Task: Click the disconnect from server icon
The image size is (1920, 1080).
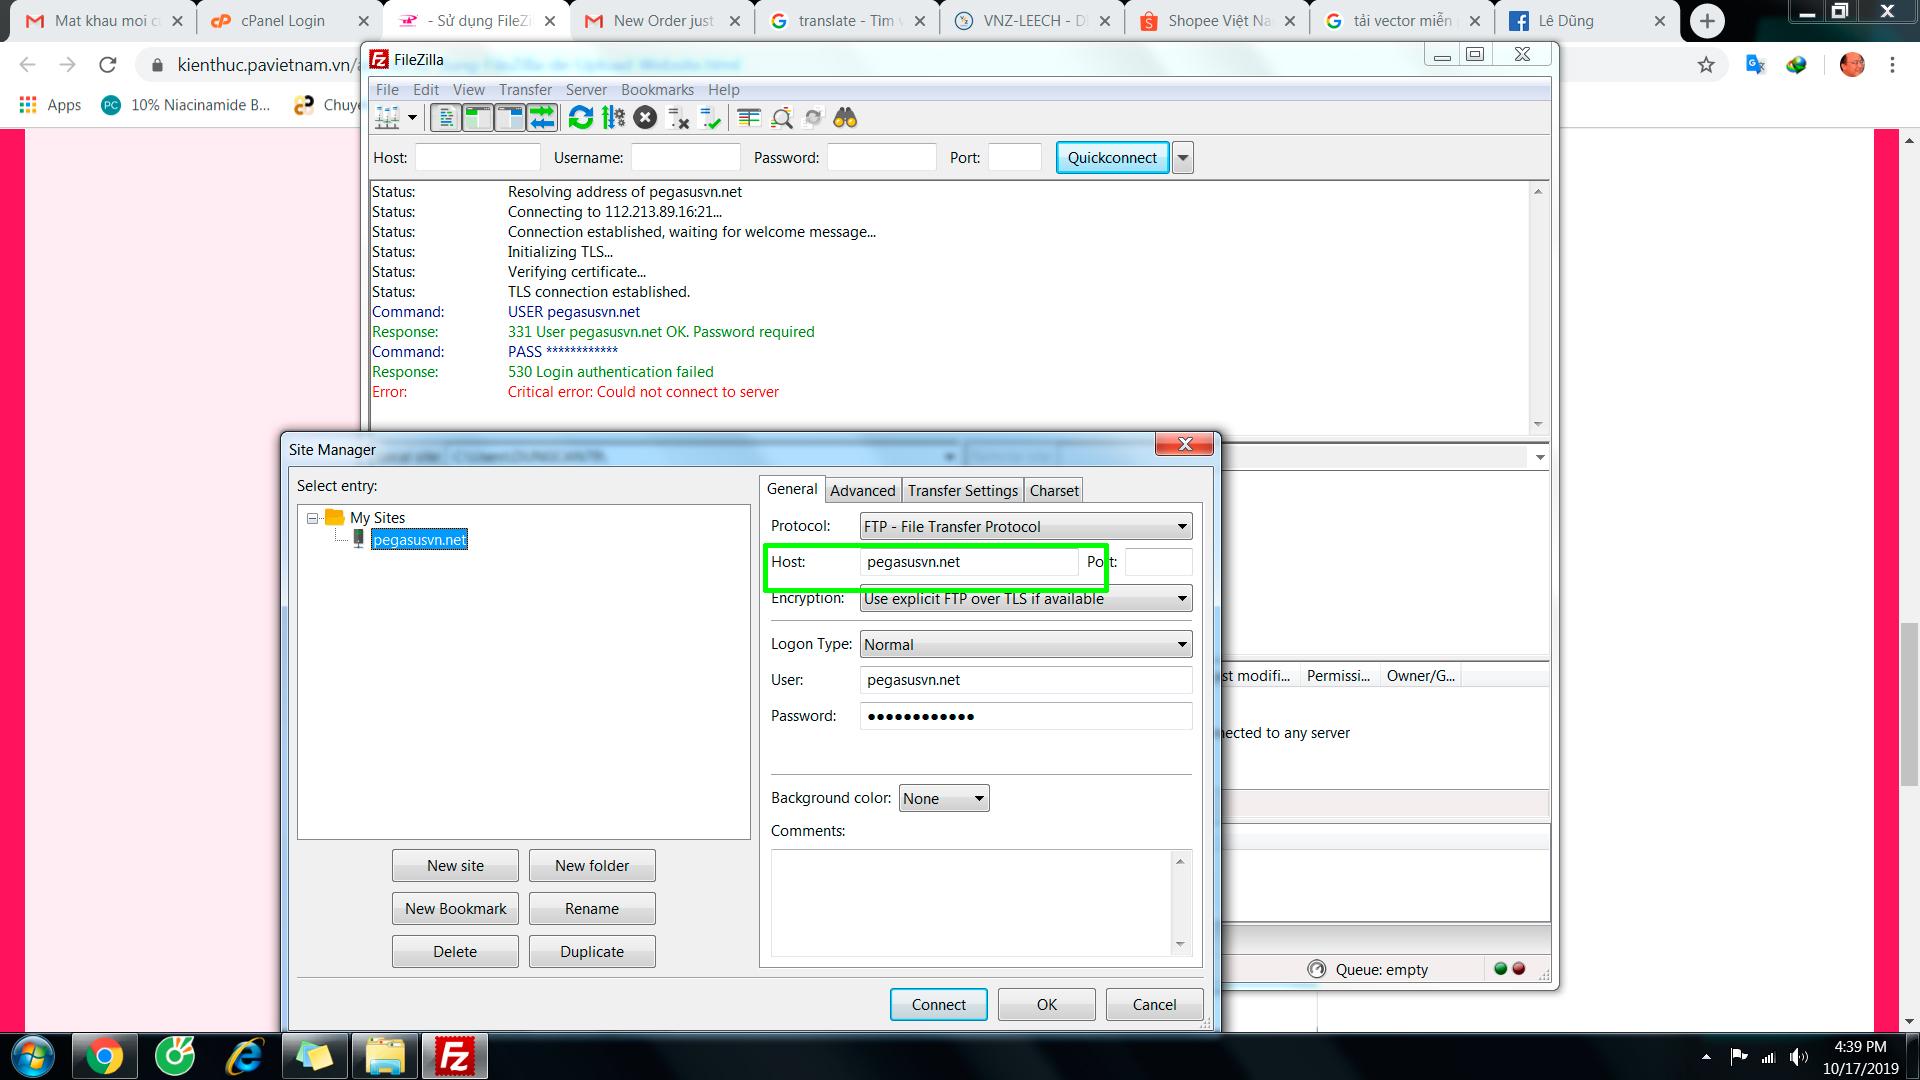Action: tap(678, 118)
